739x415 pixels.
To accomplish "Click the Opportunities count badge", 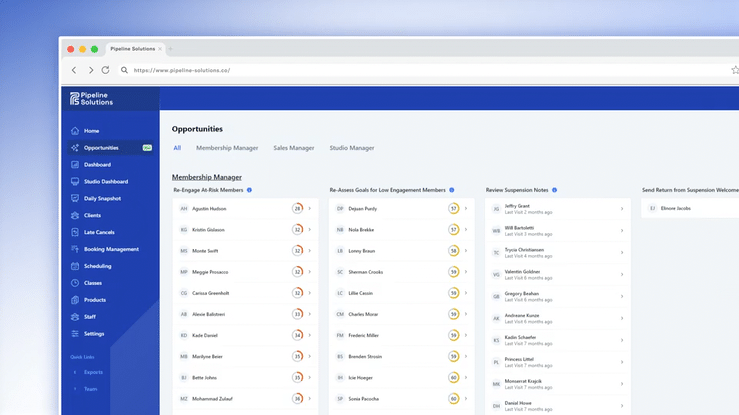I will (147, 148).
